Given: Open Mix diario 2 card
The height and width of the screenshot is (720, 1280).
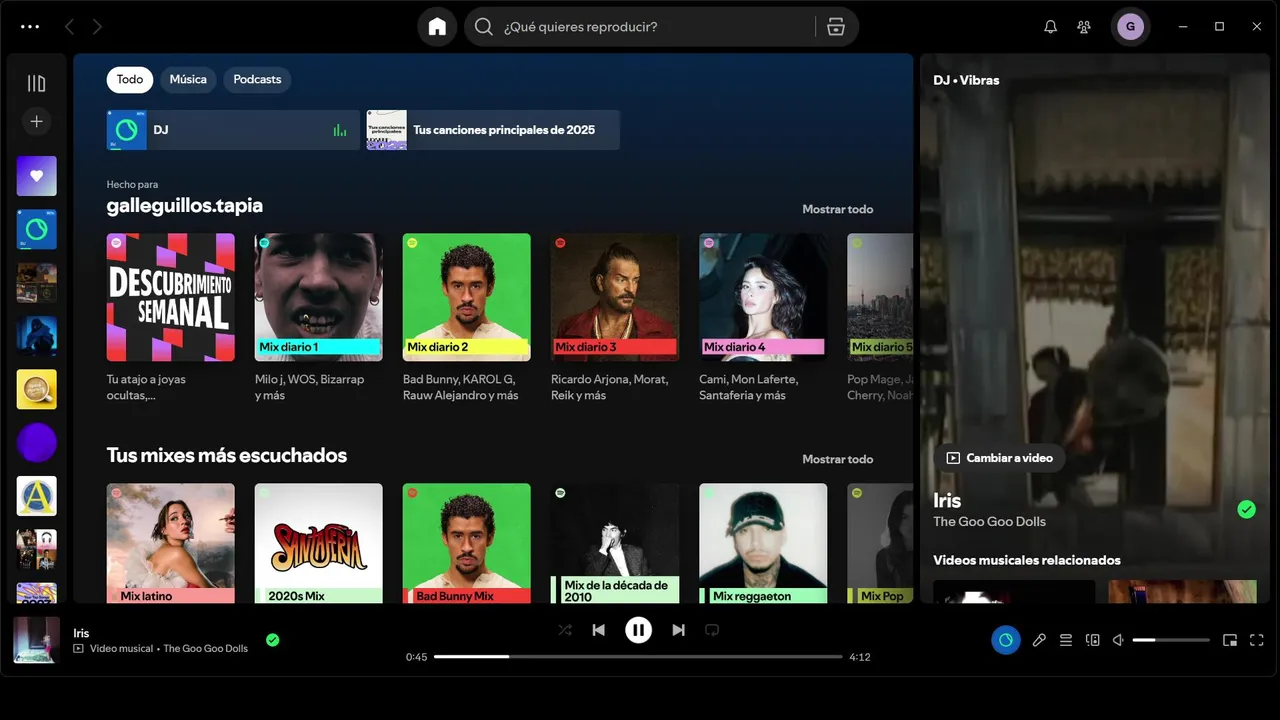Looking at the screenshot, I should (x=467, y=317).
